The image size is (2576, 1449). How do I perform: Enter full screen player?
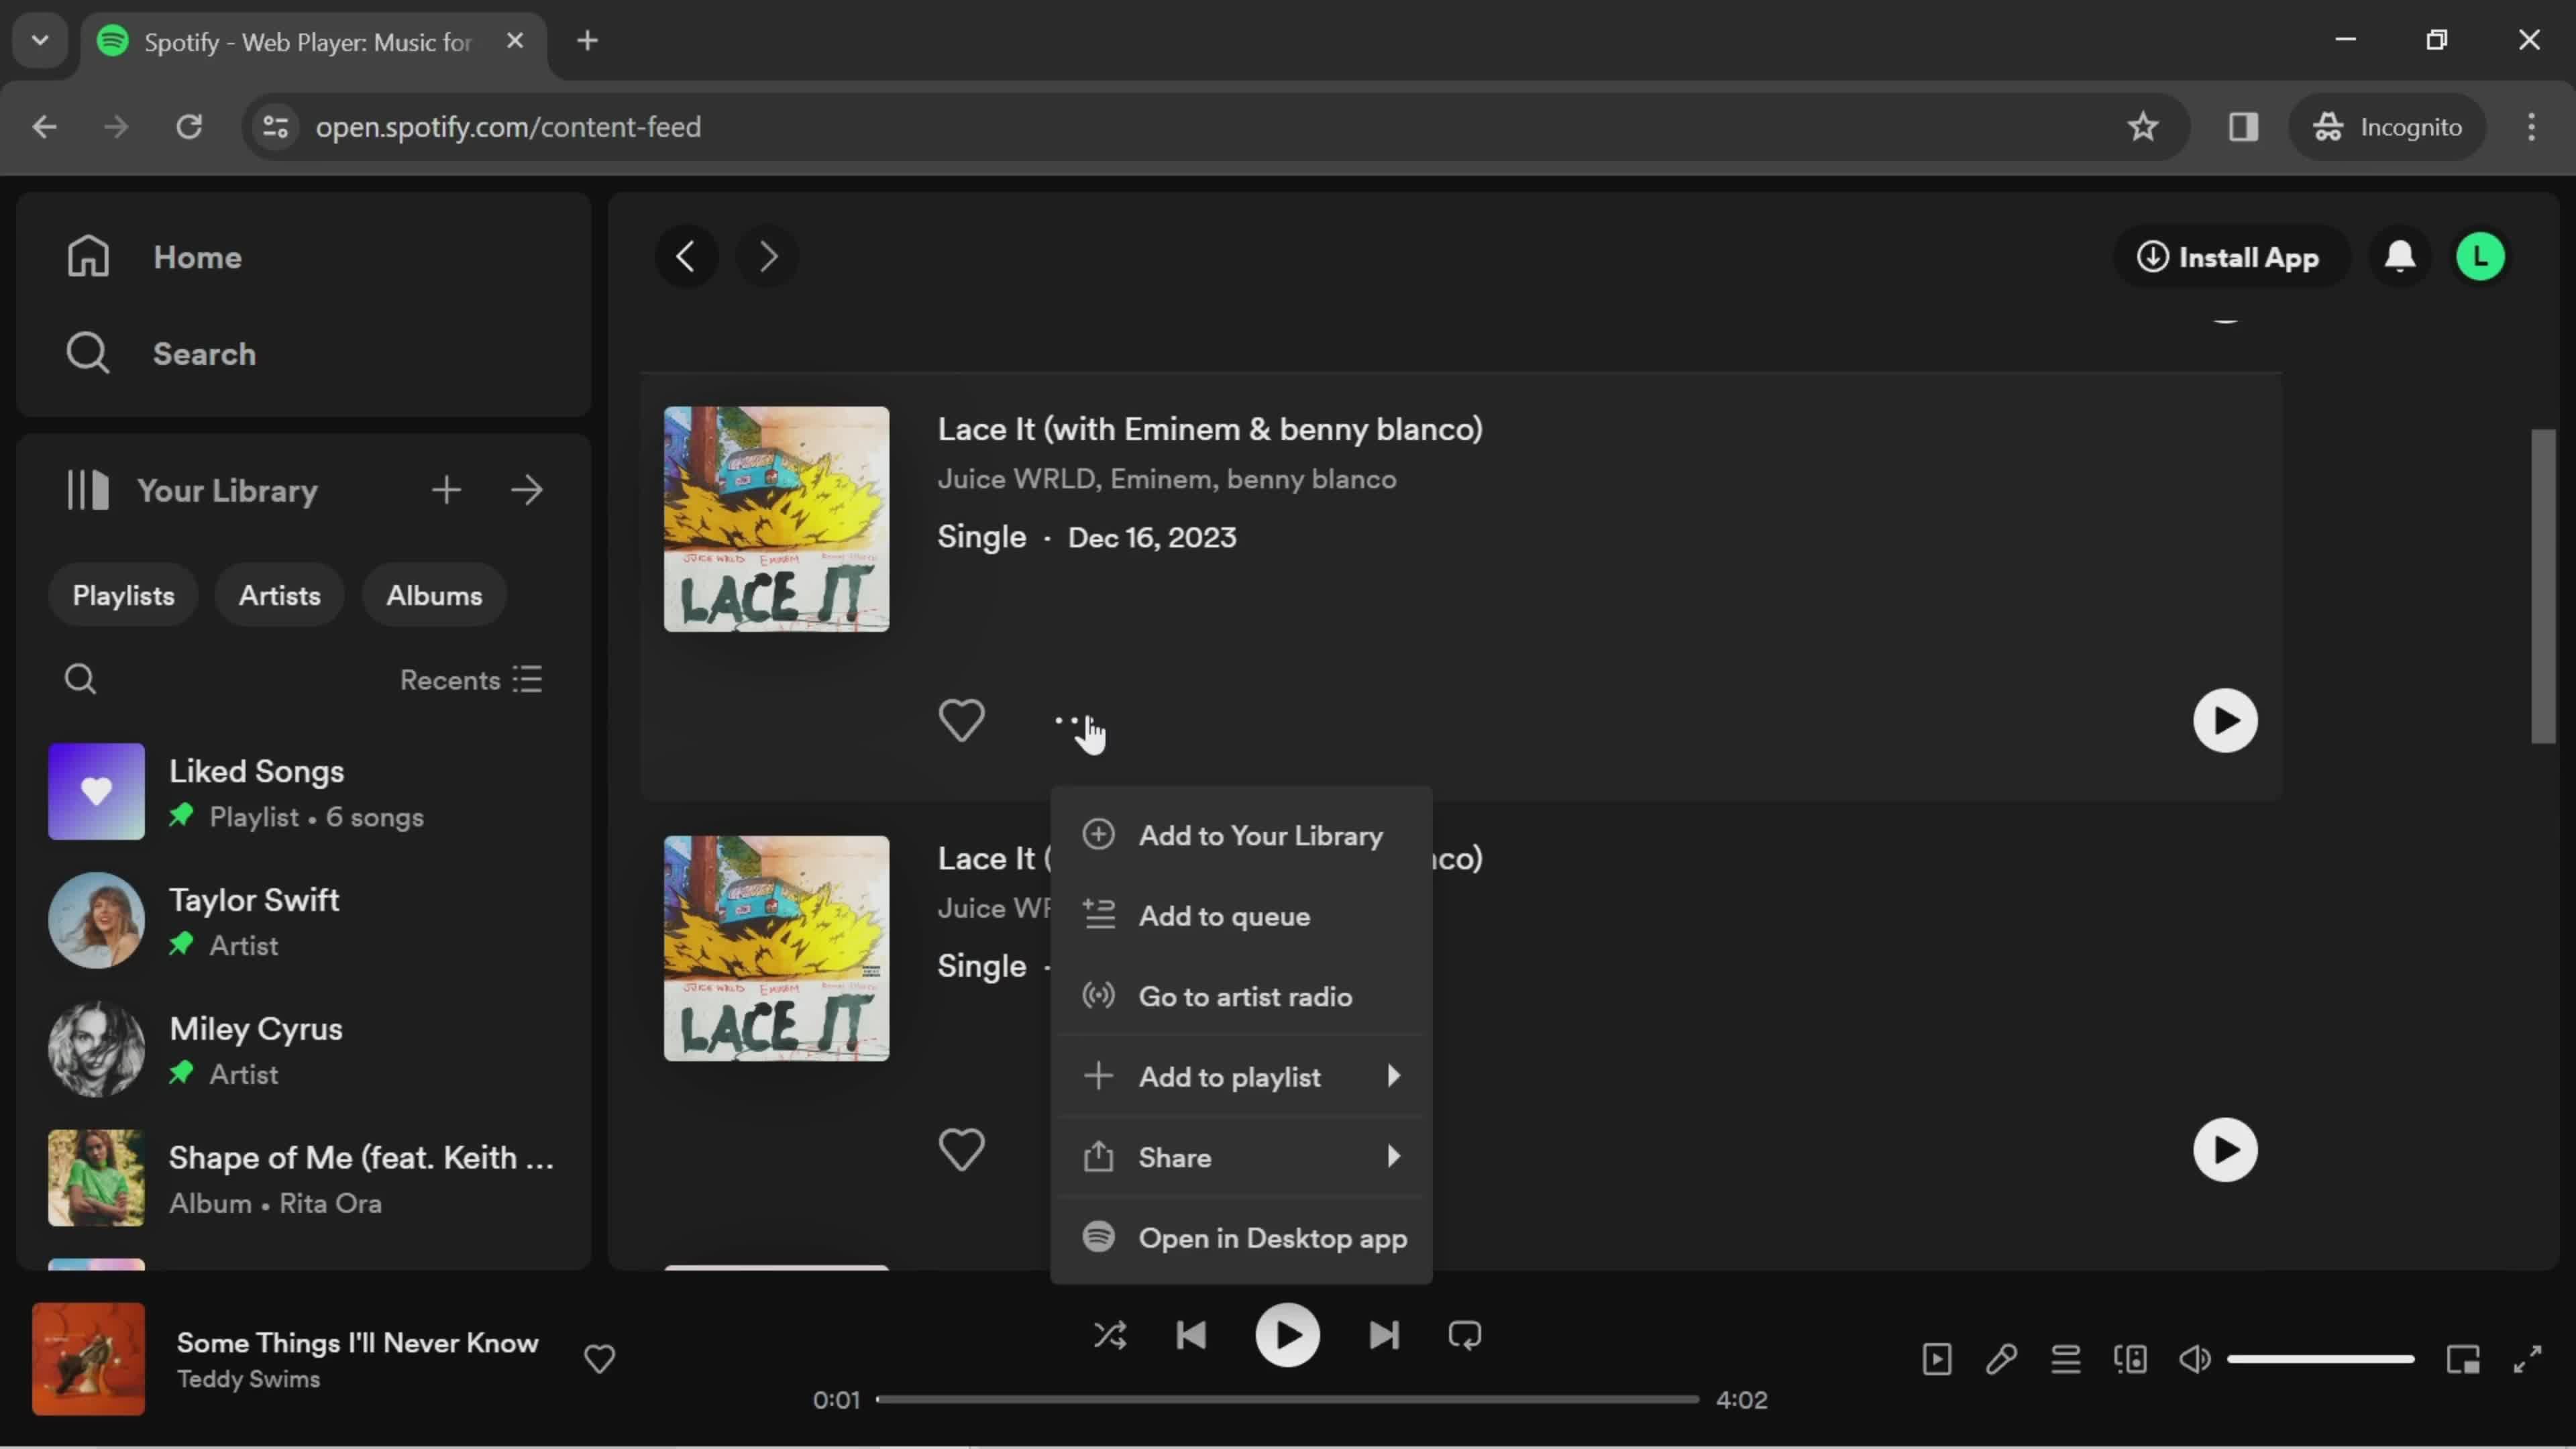point(2527,1359)
